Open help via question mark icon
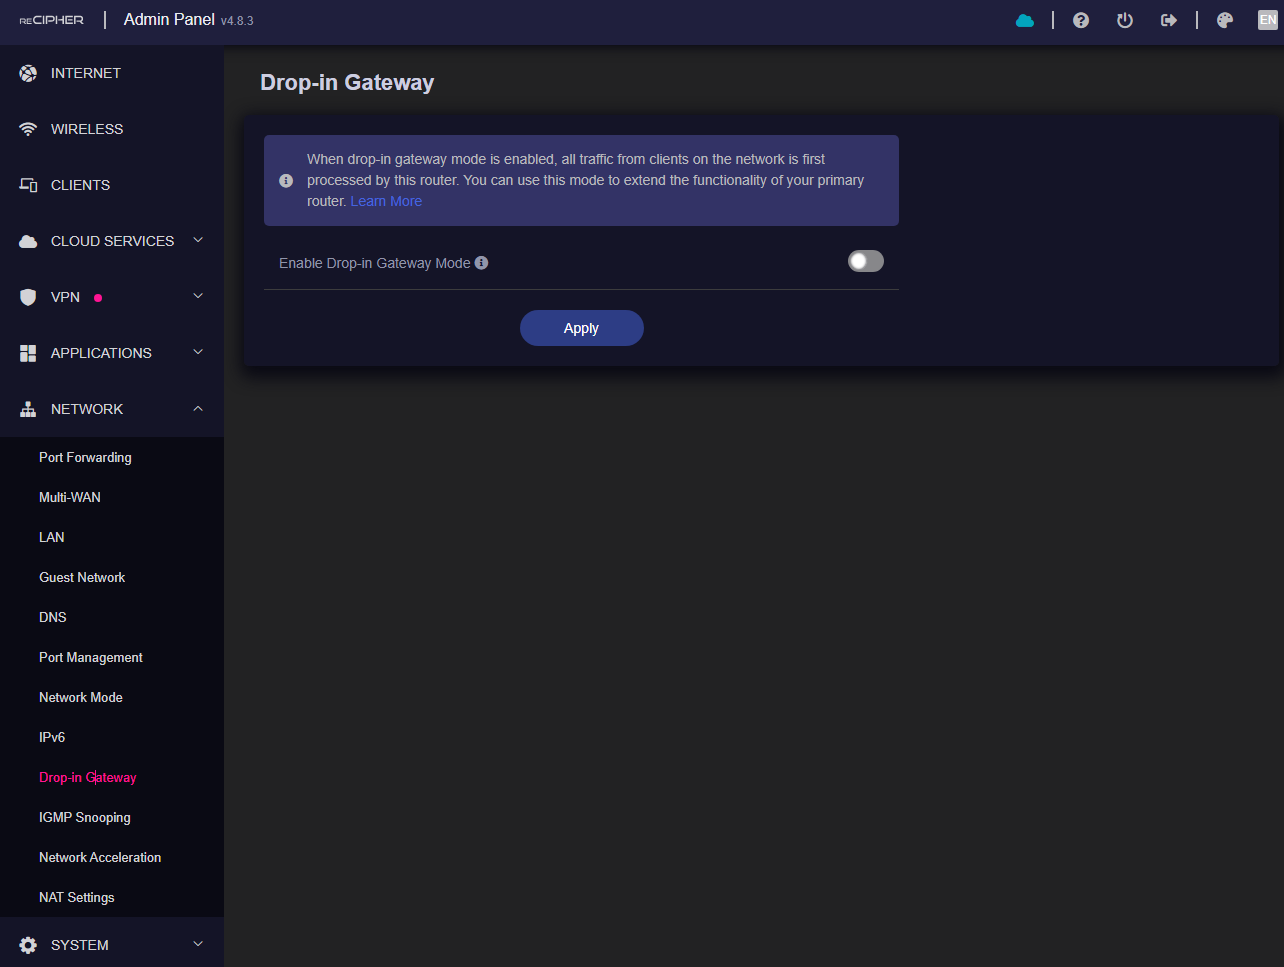 [x=1081, y=20]
